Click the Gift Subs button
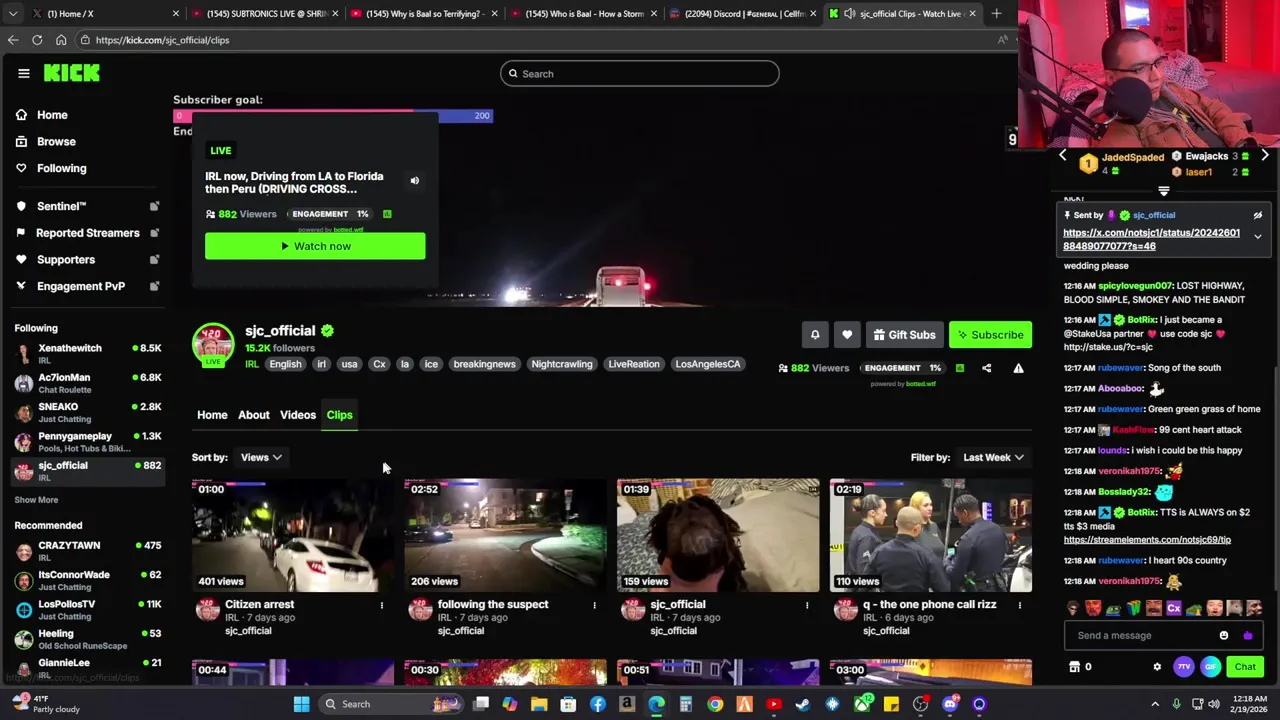 pyautogui.click(x=904, y=335)
